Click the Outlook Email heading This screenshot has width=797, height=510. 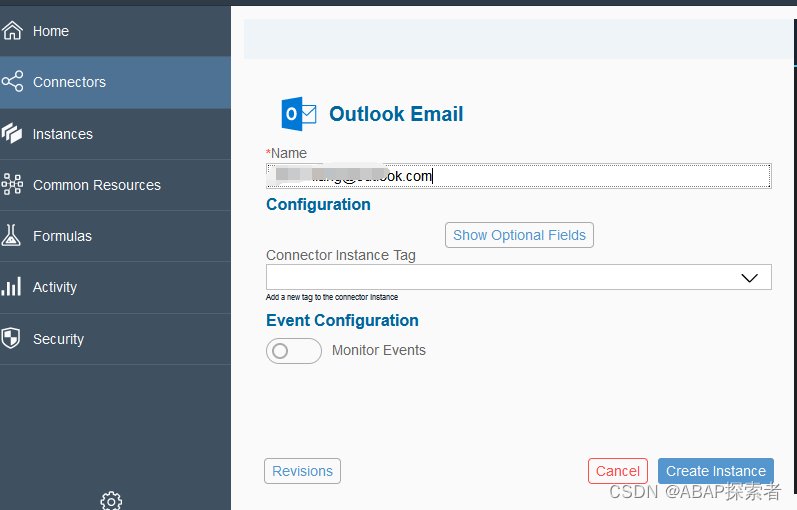coord(396,114)
